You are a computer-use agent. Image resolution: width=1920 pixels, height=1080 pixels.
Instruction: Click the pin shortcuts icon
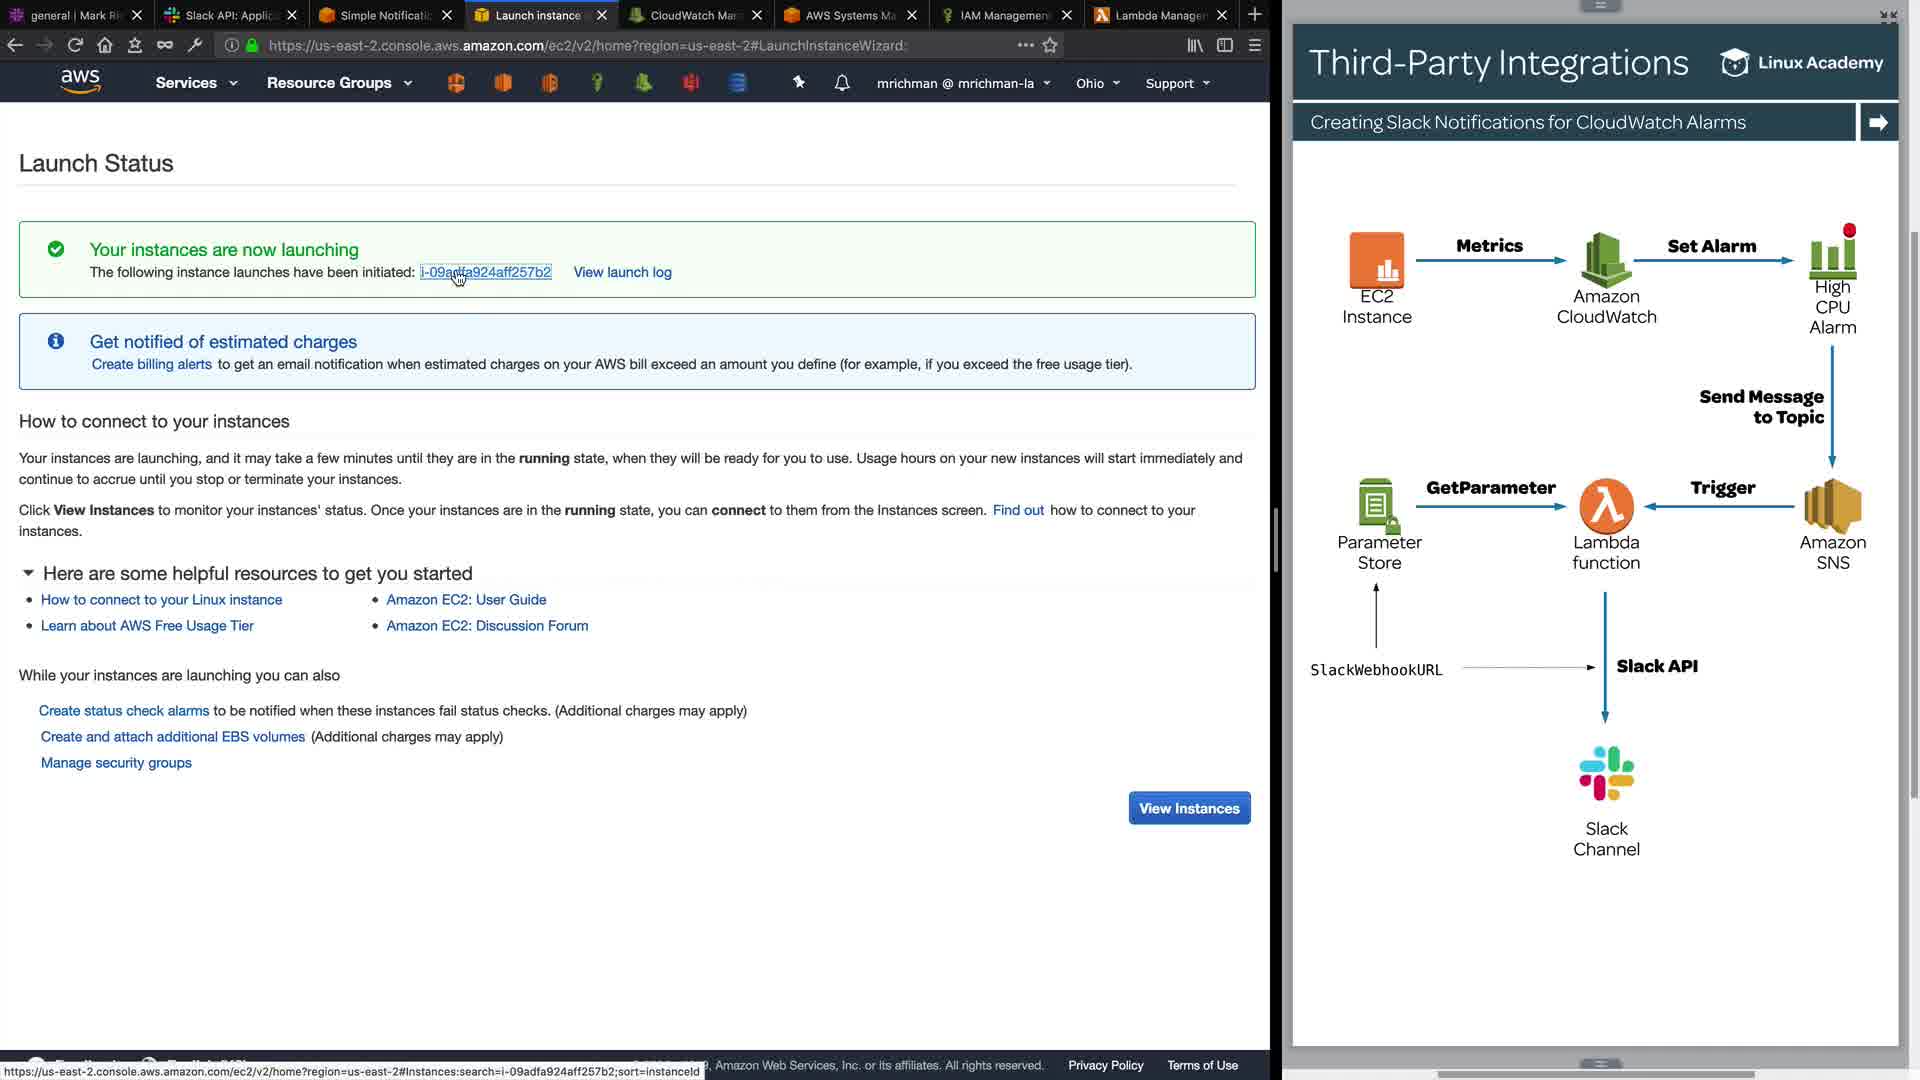pos(799,83)
